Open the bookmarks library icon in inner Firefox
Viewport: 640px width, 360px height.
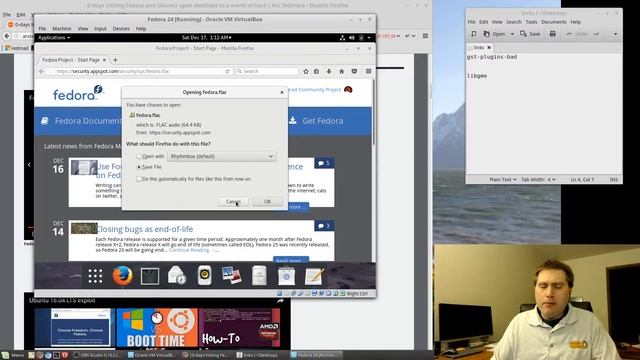coord(316,71)
